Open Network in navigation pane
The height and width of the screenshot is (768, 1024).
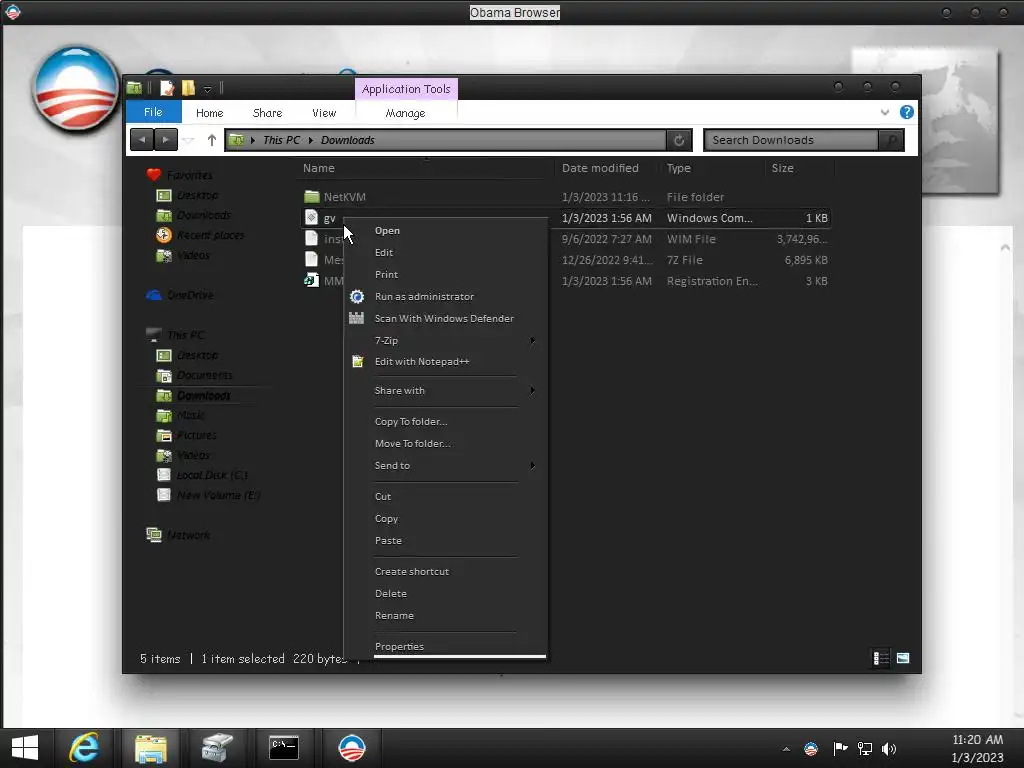(188, 536)
